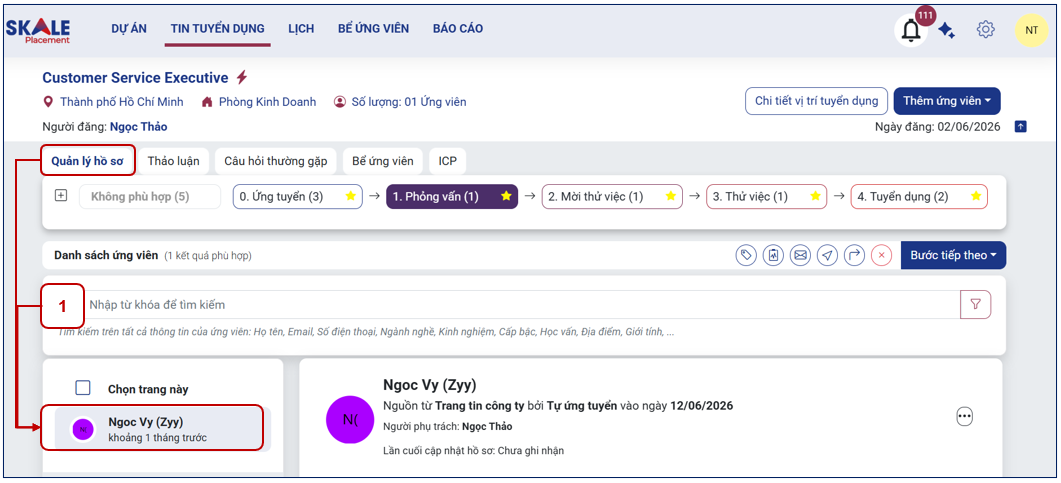The image size is (1061, 483).
Task: Click the three-dots menu for Ngoc Vy
Action: click(x=964, y=417)
